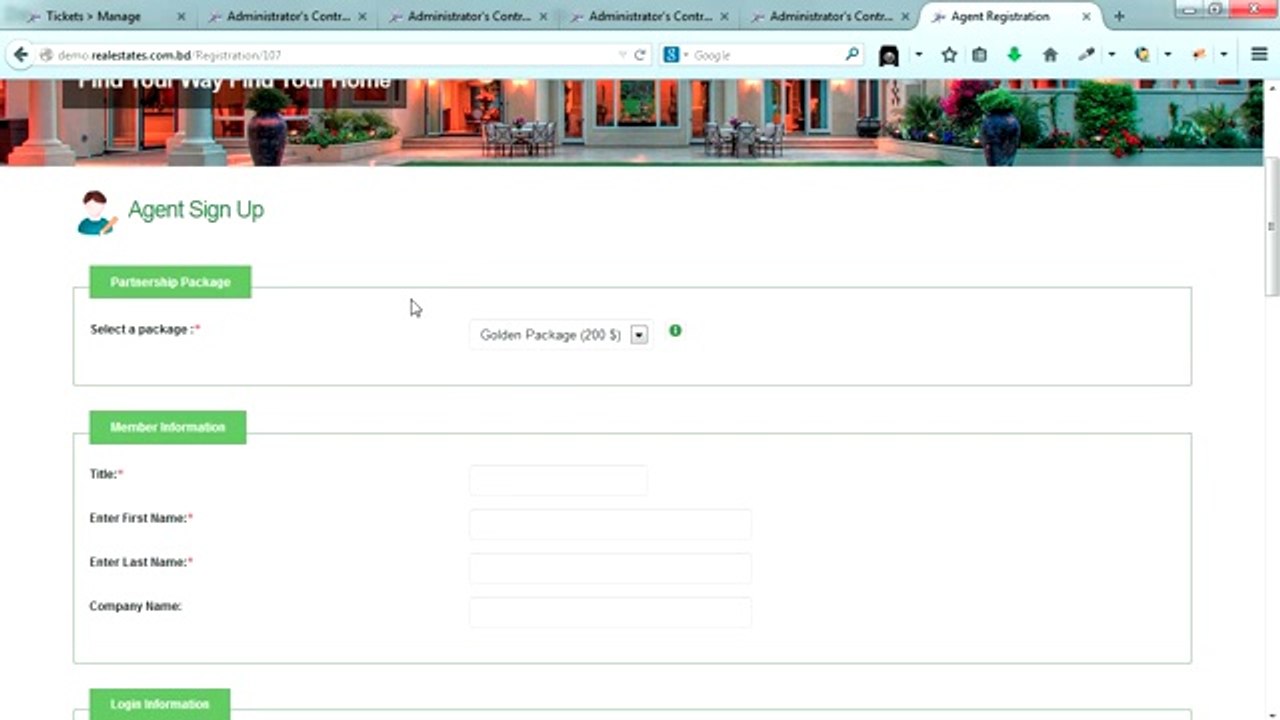This screenshot has height=720, width=1280.
Task: Open the Firefox hamburger menu
Action: click(1259, 55)
